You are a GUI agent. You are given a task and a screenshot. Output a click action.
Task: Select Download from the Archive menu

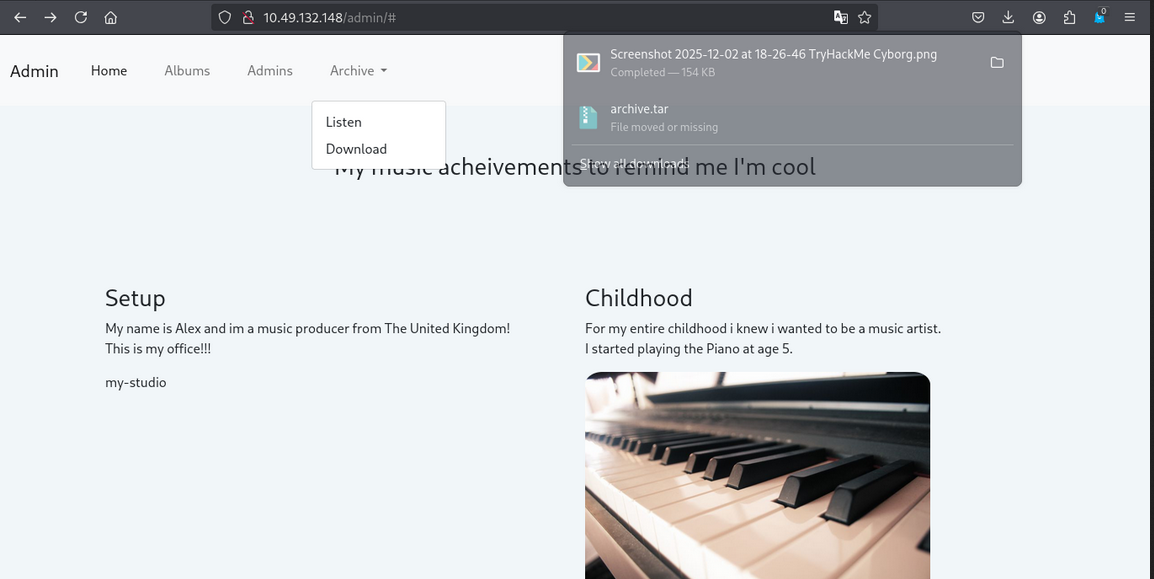pyautogui.click(x=356, y=149)
